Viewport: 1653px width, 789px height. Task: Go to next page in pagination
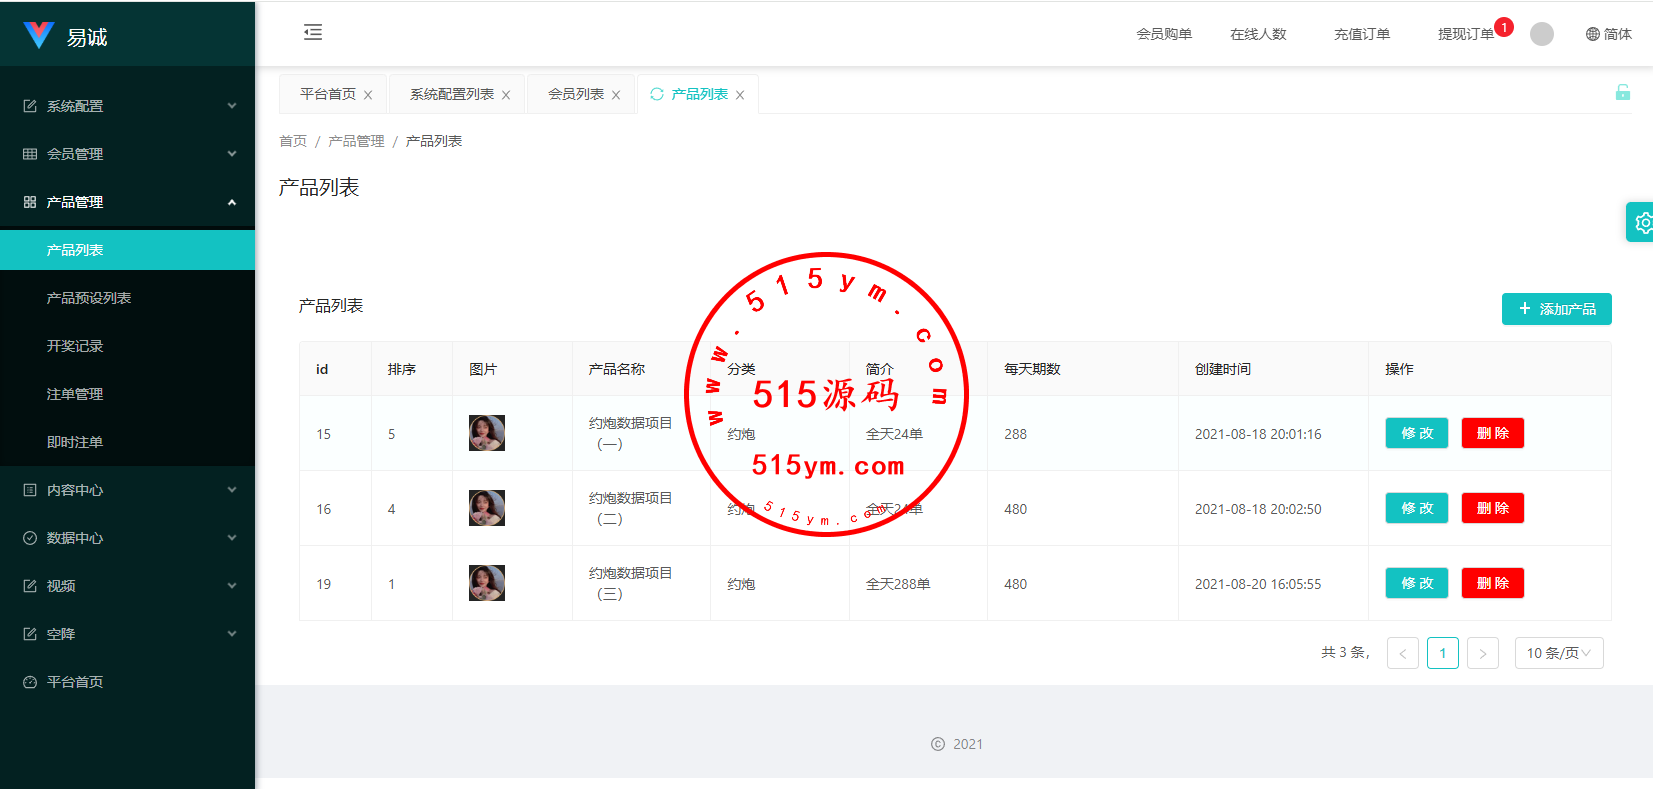1482,653
